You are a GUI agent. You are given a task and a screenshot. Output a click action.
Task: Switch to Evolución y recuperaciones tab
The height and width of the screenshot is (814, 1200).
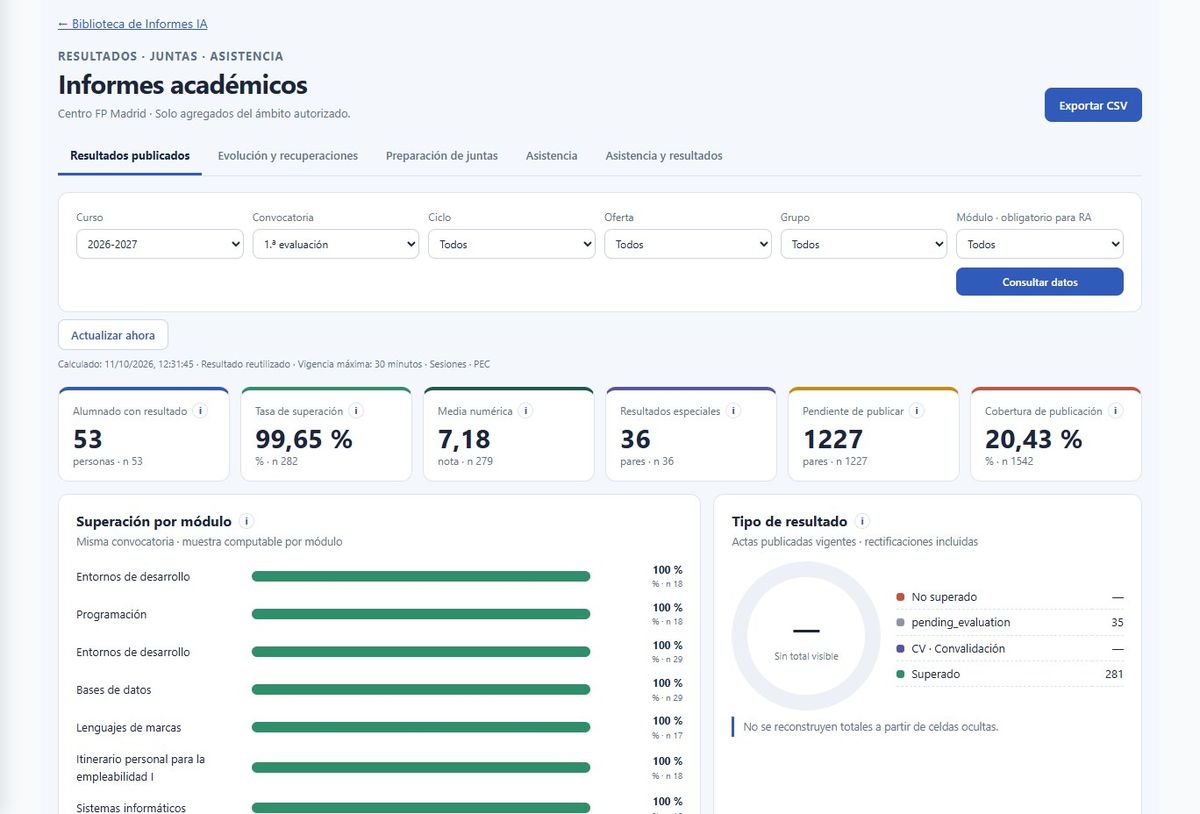click(288, 156)
